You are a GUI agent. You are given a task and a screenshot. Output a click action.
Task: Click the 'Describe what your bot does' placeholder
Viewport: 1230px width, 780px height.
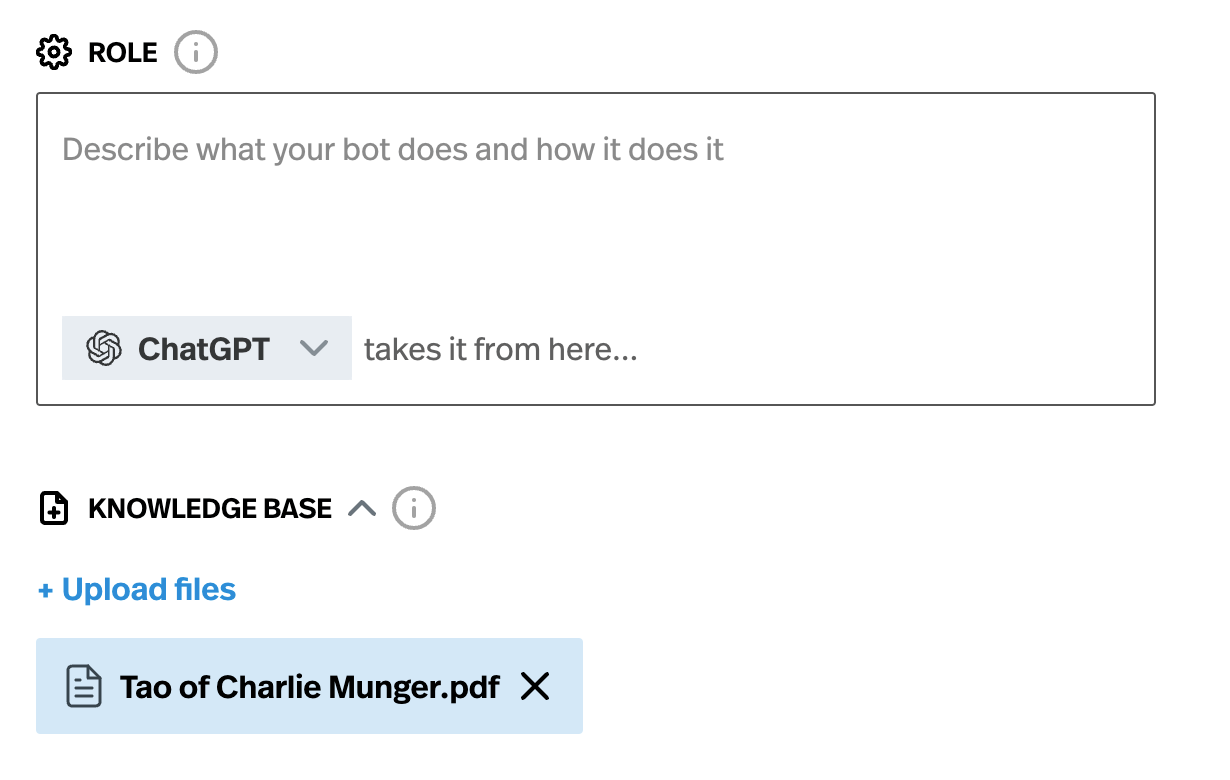(x=393, y=150)
